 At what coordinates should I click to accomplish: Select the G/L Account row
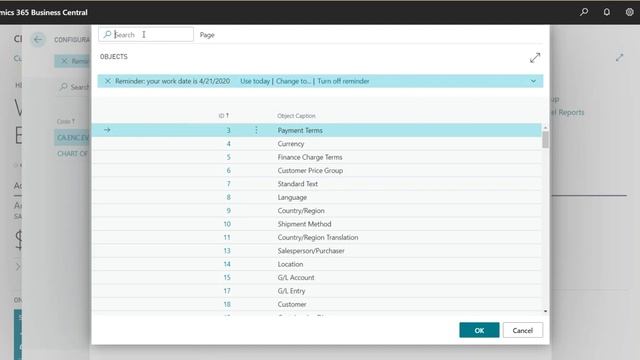point(317,278)
